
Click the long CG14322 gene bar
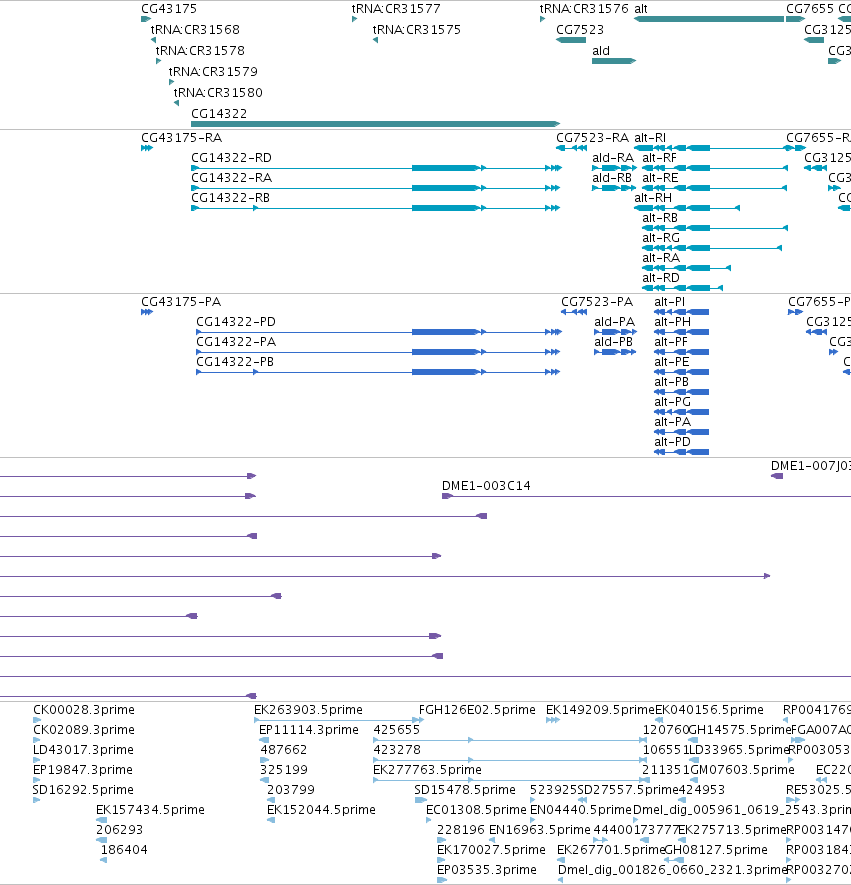coord(375,124)
